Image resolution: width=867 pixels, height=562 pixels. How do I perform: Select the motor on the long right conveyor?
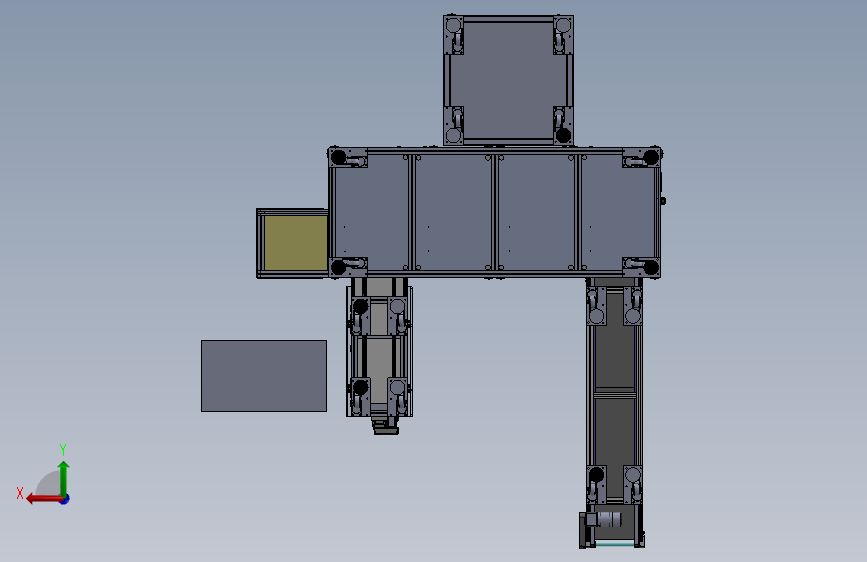click(x=606, y=520)
